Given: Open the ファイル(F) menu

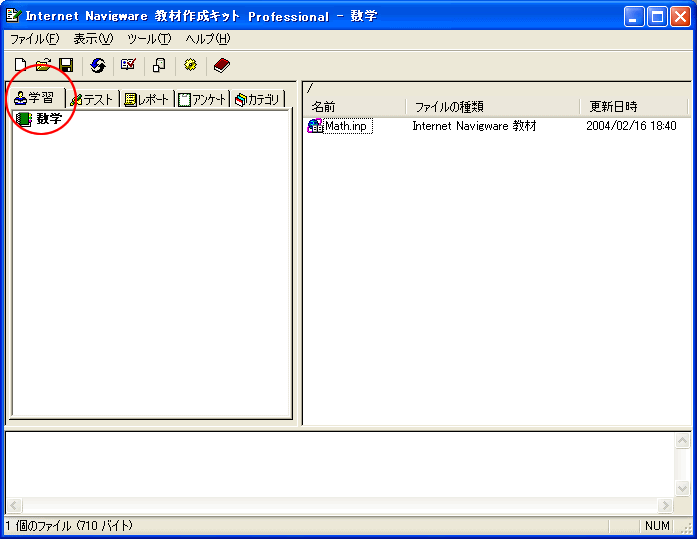Looking at the screenshot, I should (35, 39).
